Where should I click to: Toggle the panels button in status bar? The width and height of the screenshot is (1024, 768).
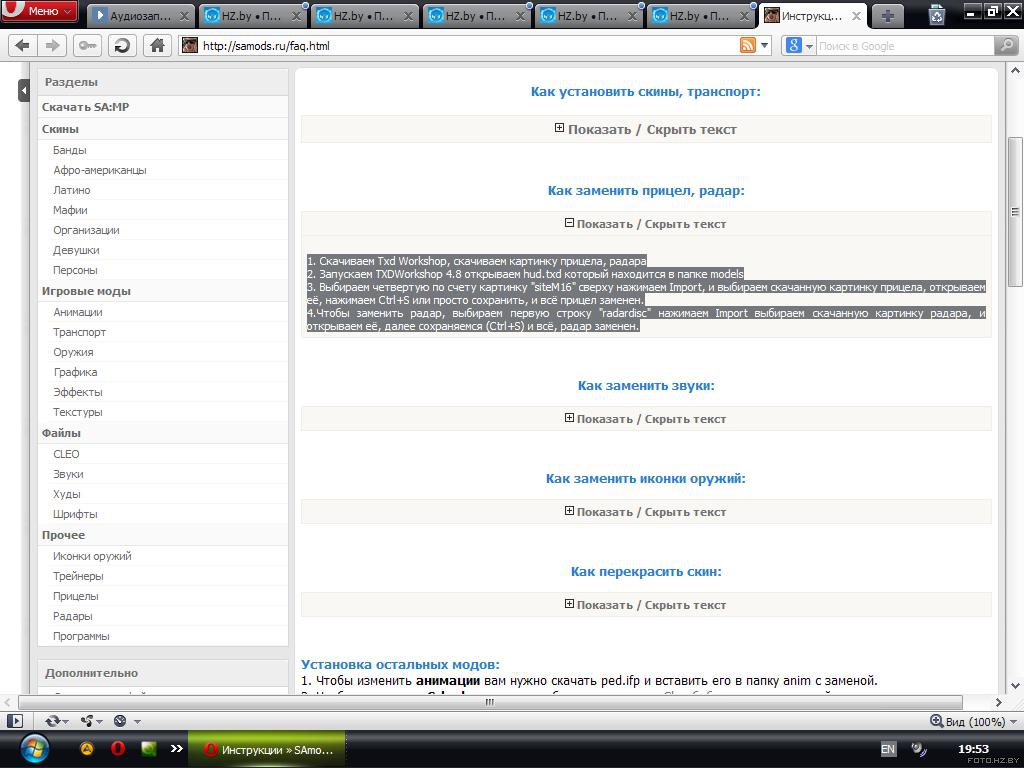14,721
